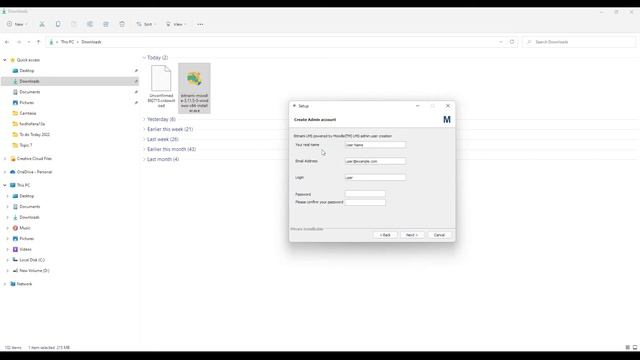The width and height of the screenshot is (640, 360).
Task: Click Cancel in the Setup dialog
Action: [439, 235]
